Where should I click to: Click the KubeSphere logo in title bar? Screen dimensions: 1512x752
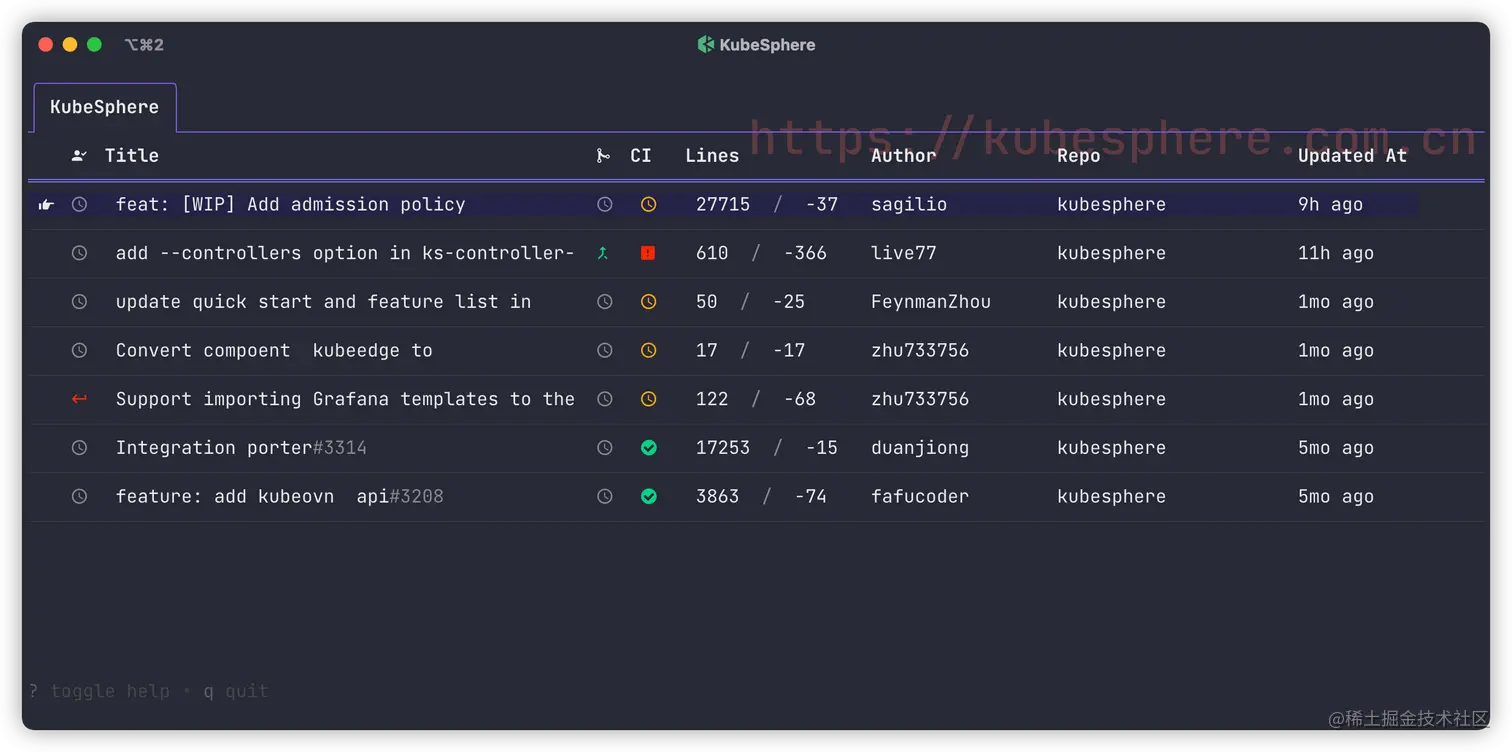point(706,44)
